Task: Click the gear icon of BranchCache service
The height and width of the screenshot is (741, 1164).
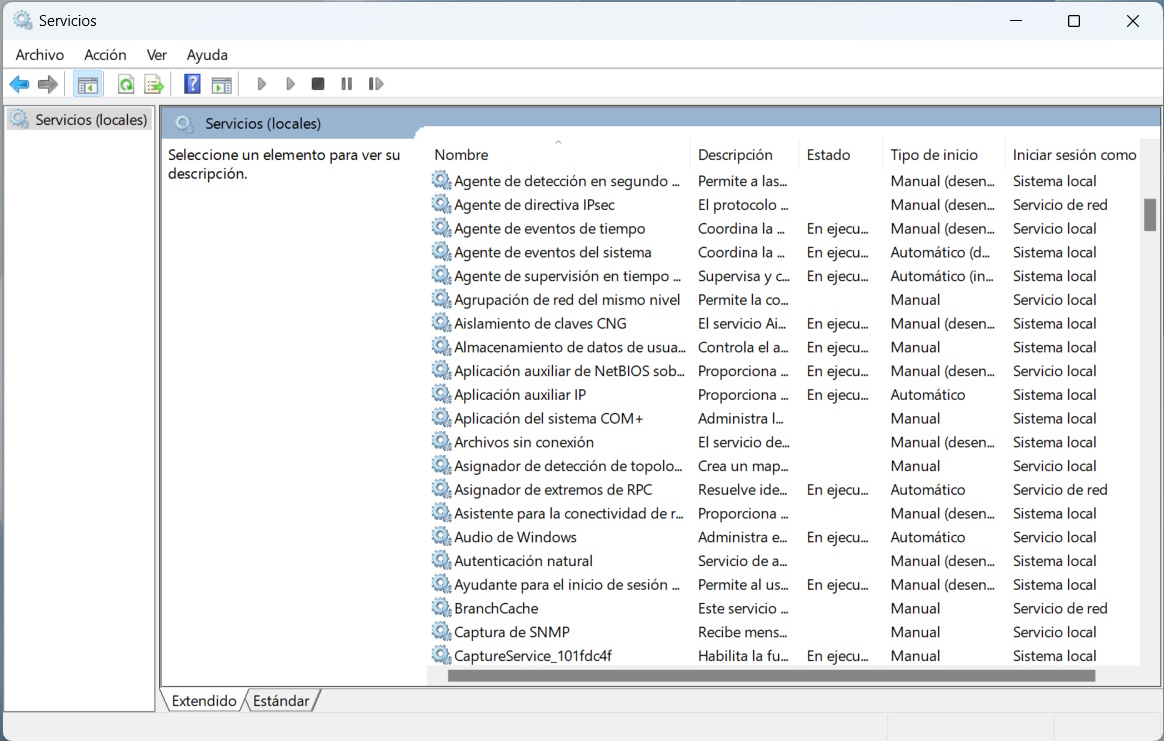Action: pos(441,607)
